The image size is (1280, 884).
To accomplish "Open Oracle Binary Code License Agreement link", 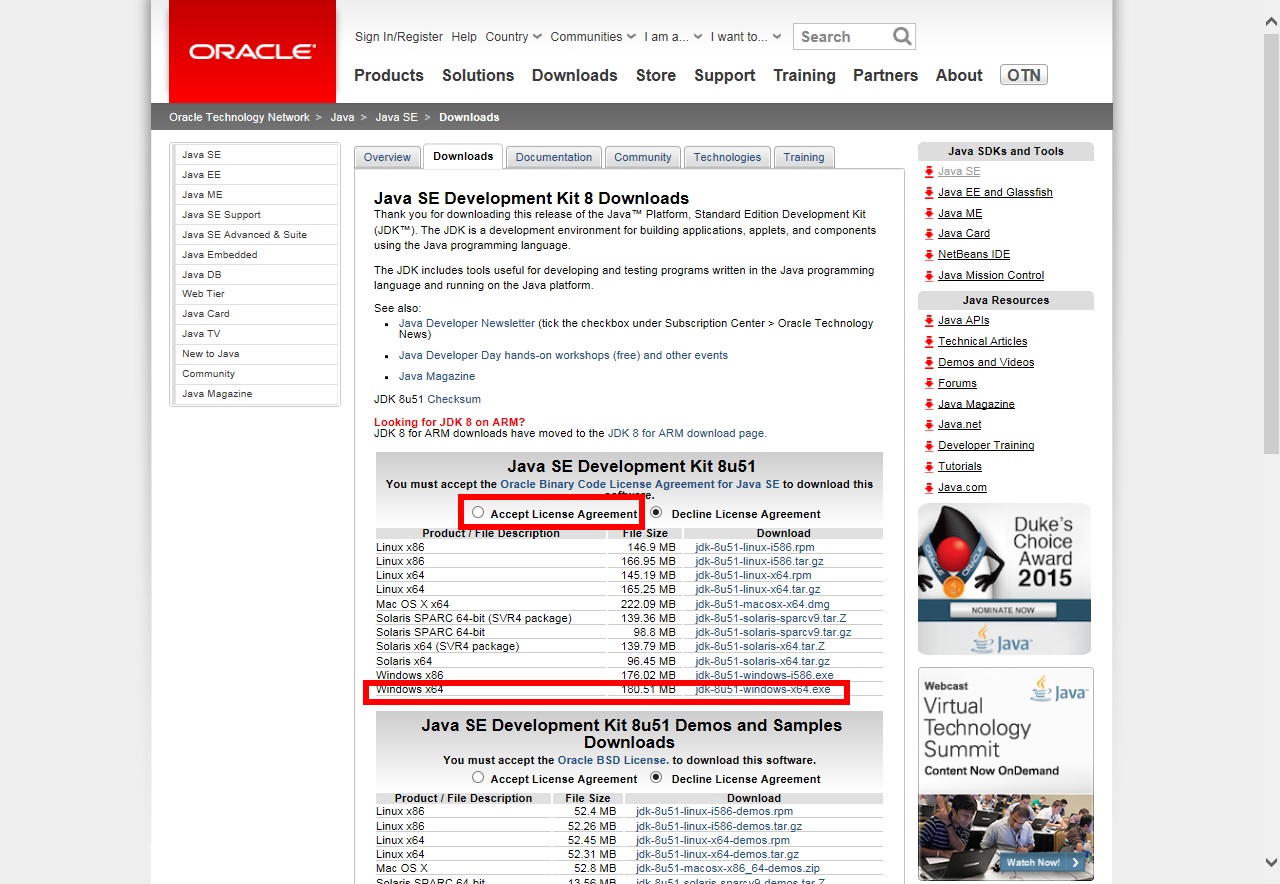I will point(640,484).
